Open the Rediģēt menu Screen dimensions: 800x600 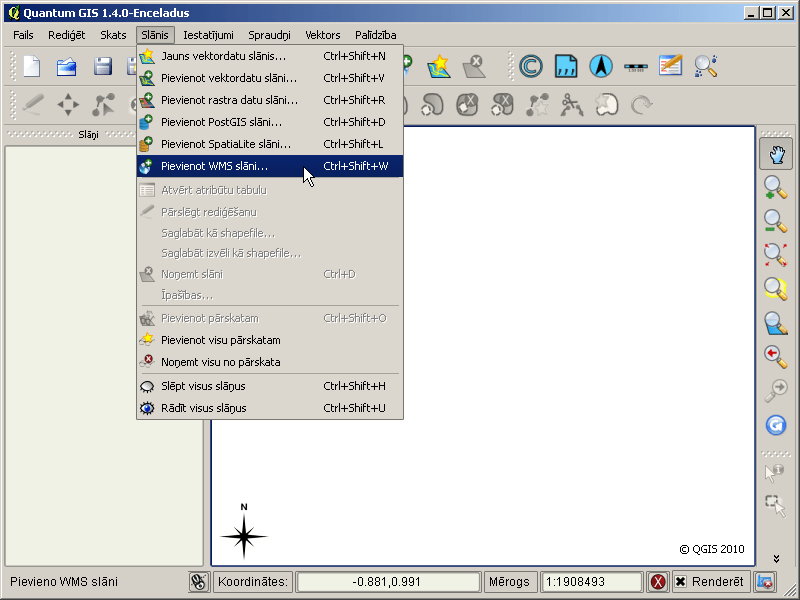[x=66, y=35]
